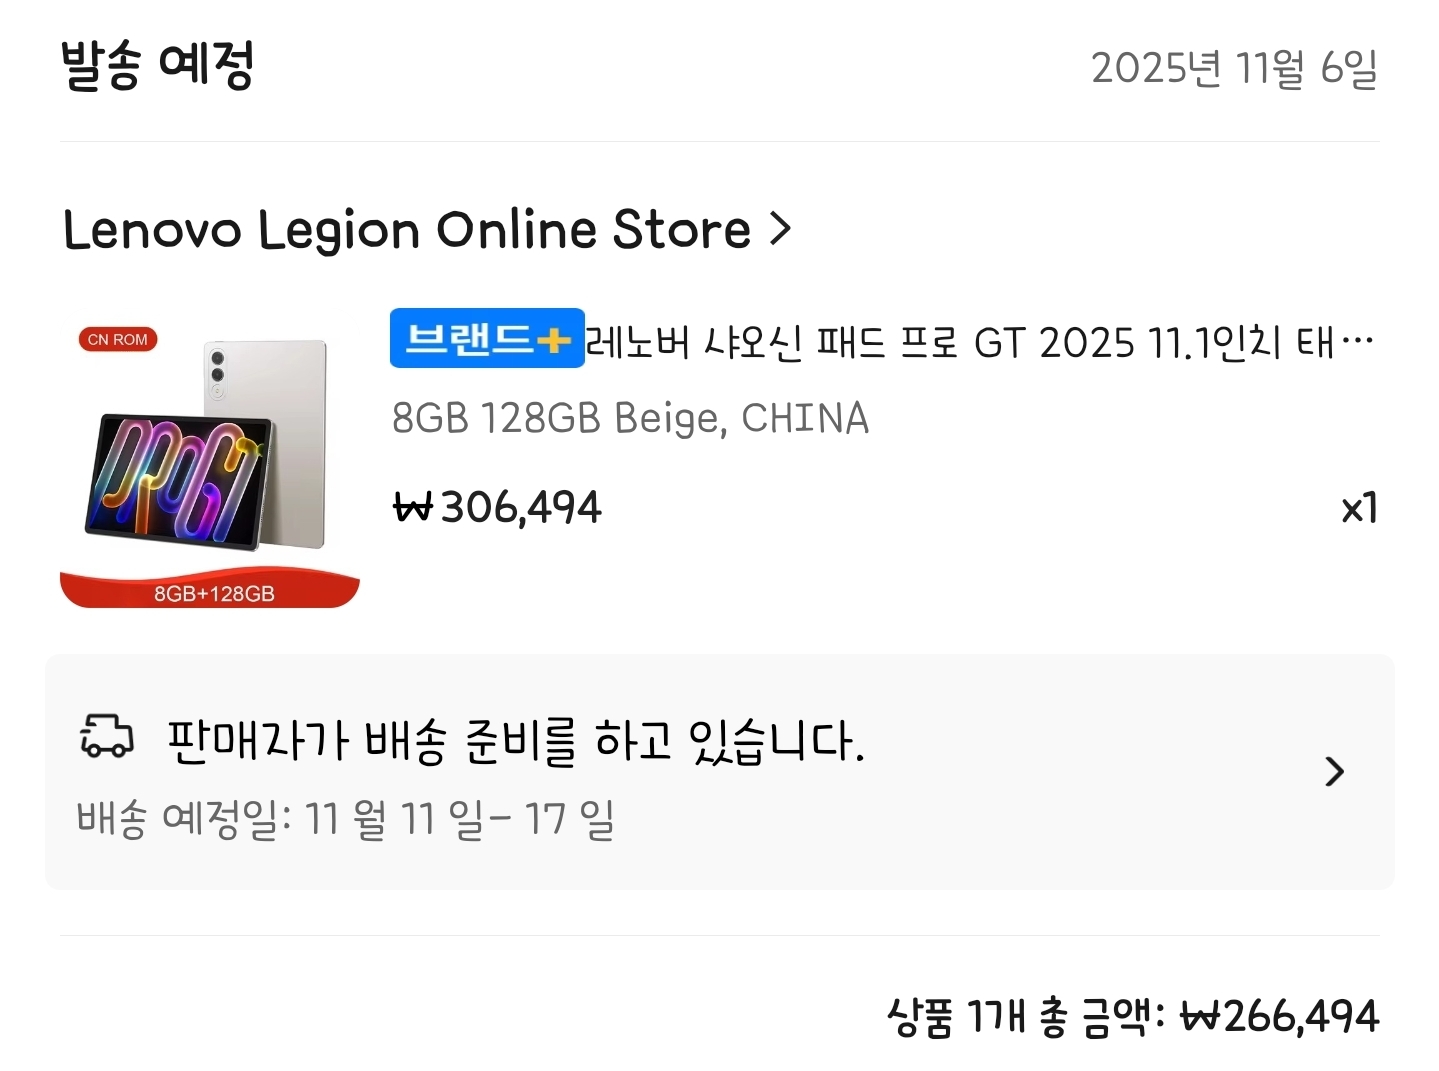The height and width of the screenshot is (1071, 1439).
Task: Open the Lenovo Legion Online Store link
Action: coord(406,229)
